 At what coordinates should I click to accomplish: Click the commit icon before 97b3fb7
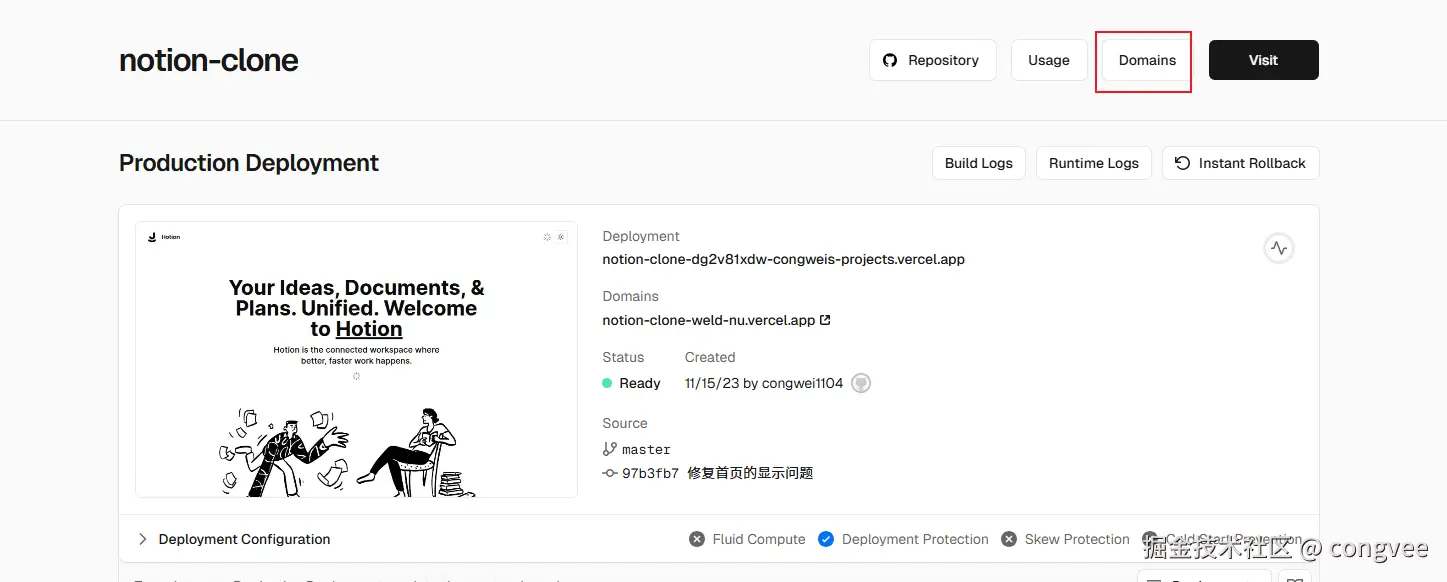(x=609, y=473)
